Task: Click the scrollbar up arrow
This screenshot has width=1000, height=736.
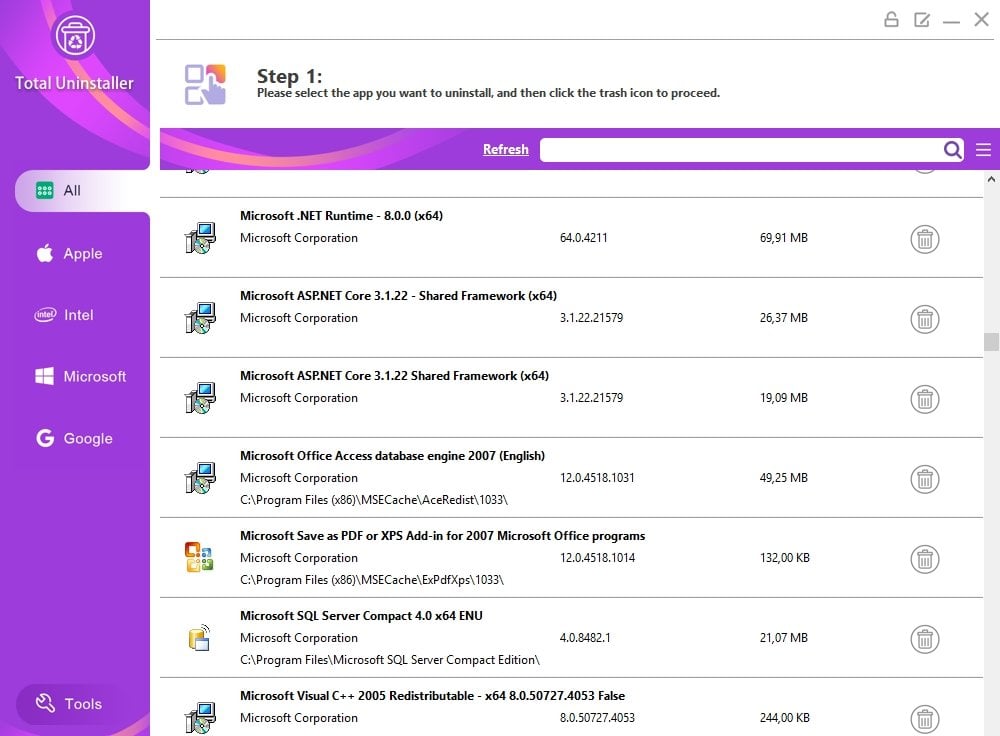Action: click(991, 179)
